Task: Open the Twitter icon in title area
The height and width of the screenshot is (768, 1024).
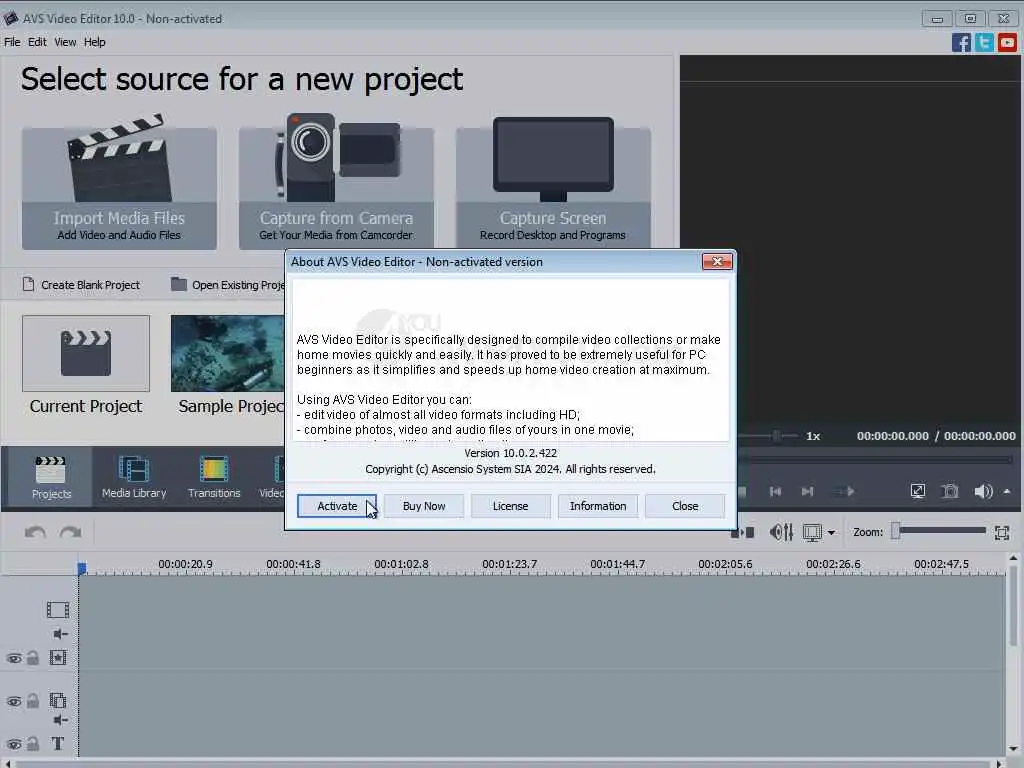Action: [x=984, y=43]
